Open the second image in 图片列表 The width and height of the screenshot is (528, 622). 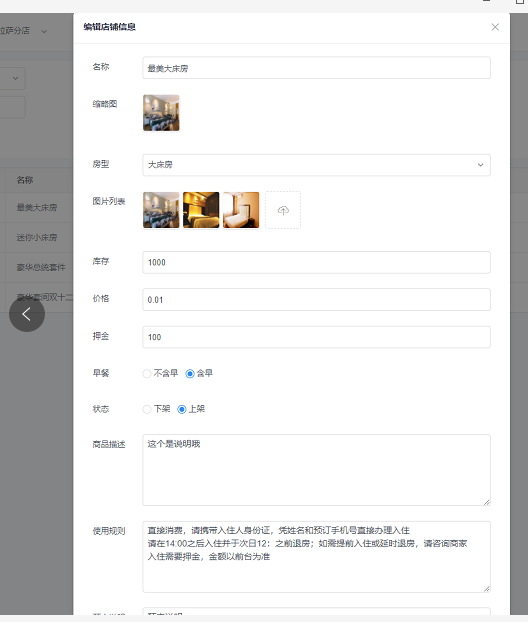[x=201, y=210]
